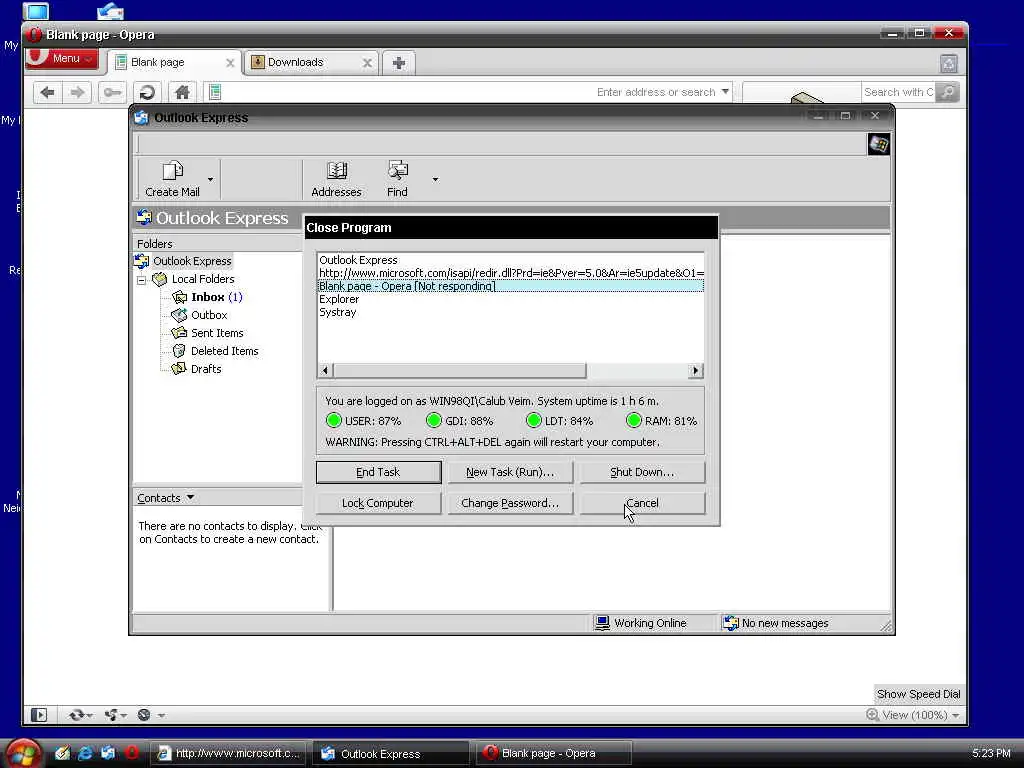Click the task list scroll left arrow
Viewport: 1024px width, 768px height.
325,371
